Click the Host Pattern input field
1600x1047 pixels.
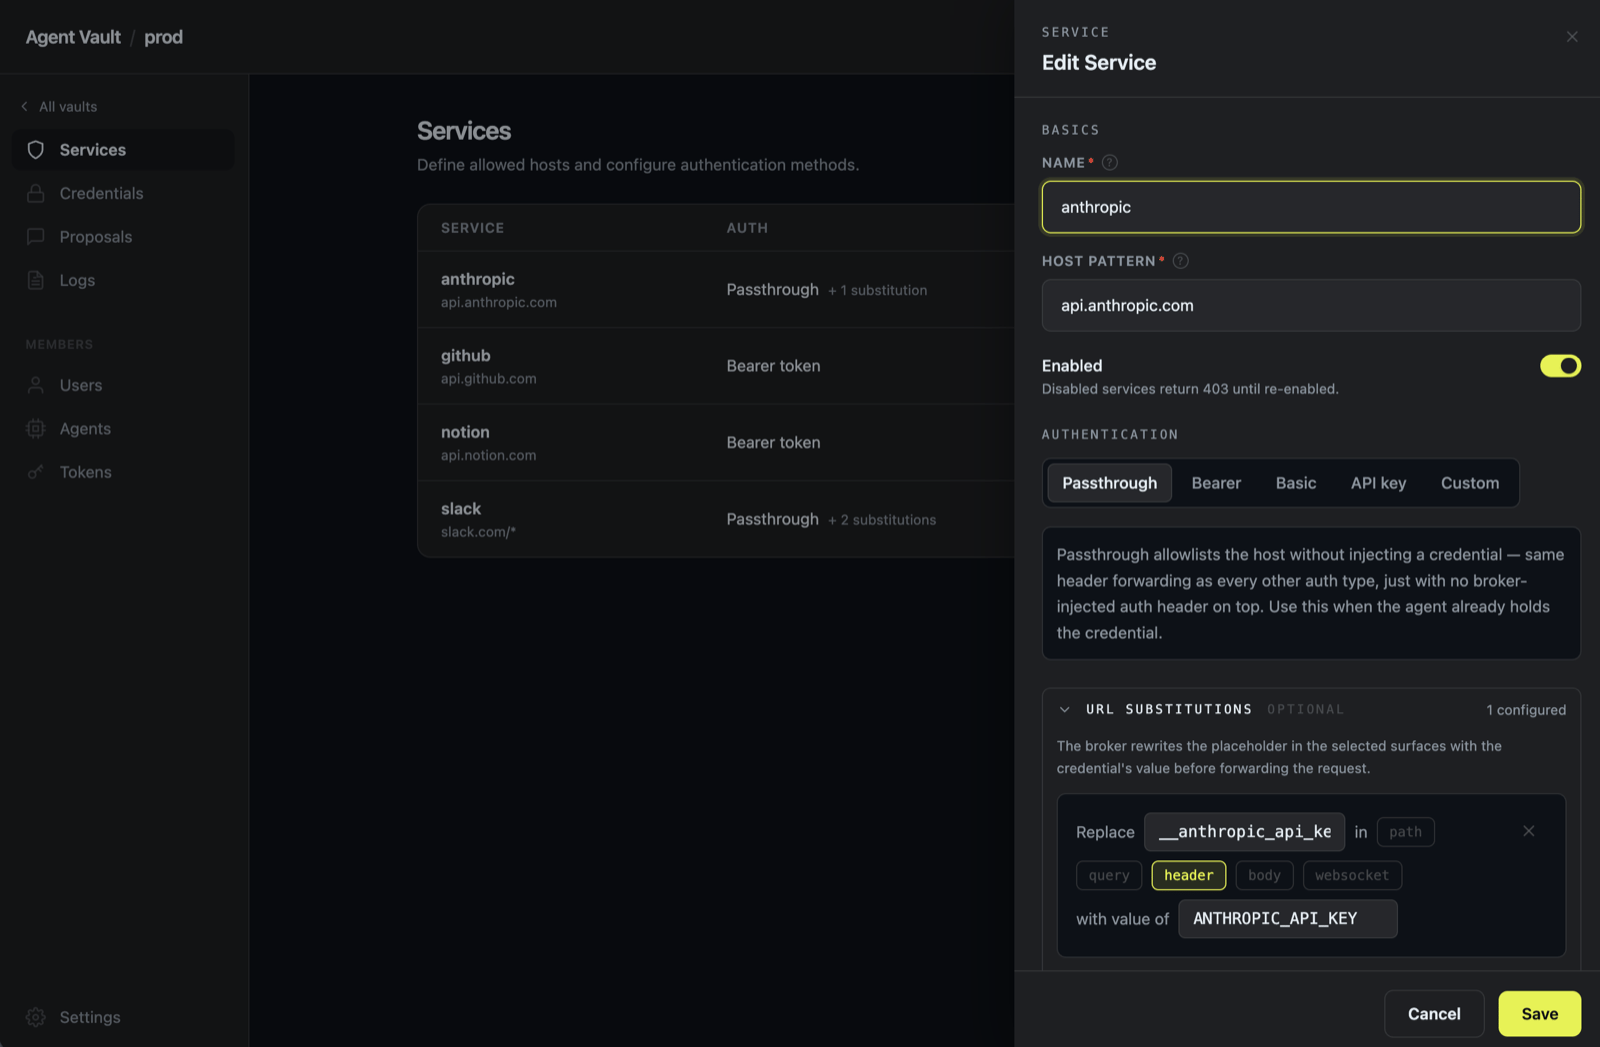1311,305
